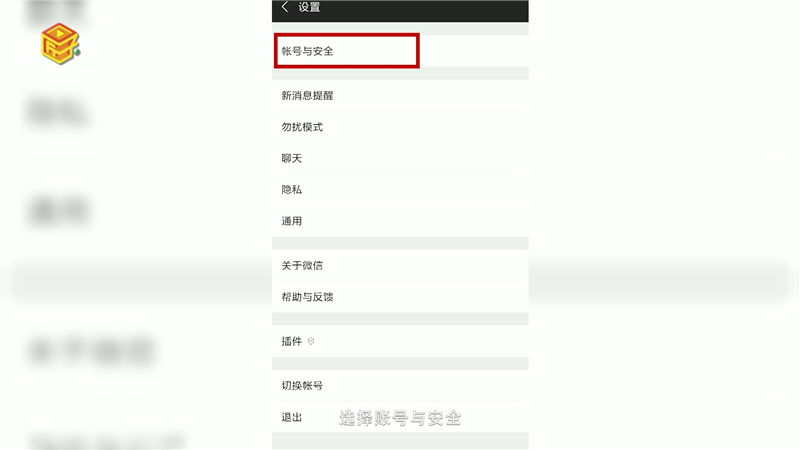Click the red highlight box border
800x450 pixels.
tap(347, 35)
